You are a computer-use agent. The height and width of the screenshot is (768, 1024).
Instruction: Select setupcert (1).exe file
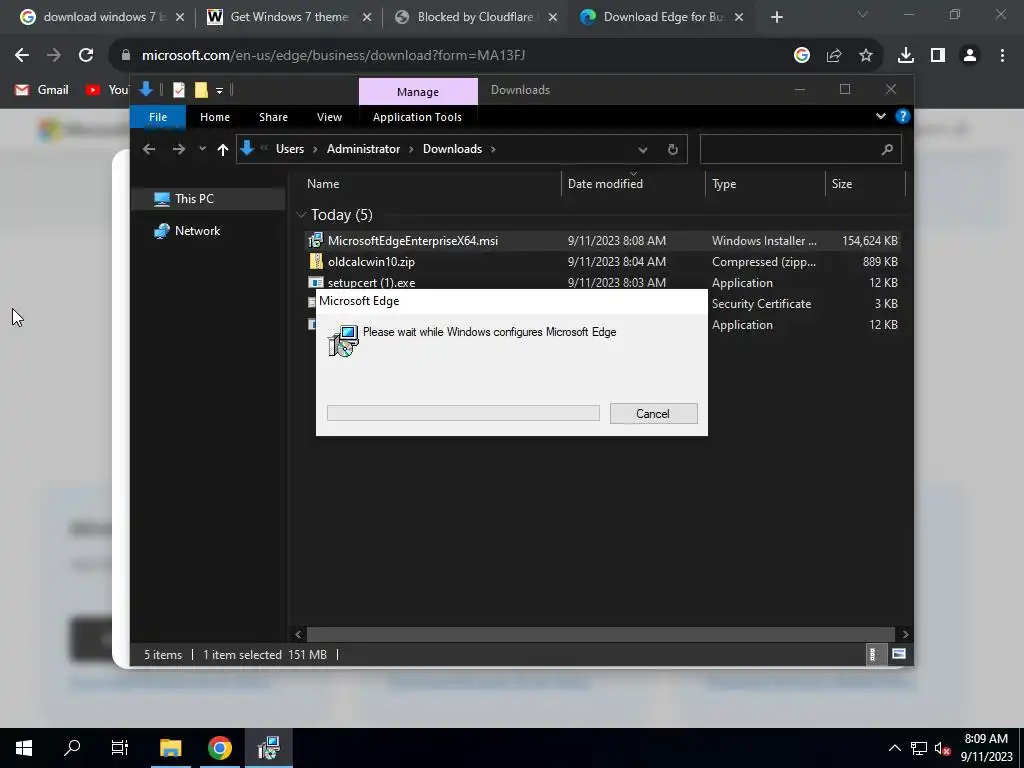click(x=603, y=282)
